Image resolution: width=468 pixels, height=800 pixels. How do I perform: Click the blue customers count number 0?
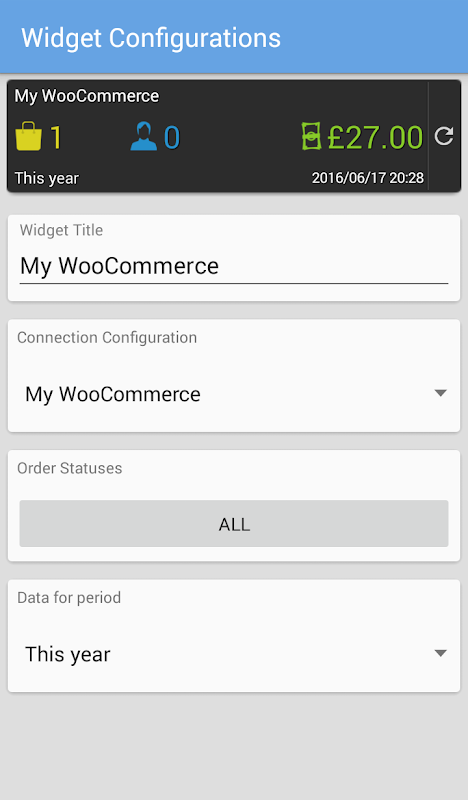pos(172,137)
